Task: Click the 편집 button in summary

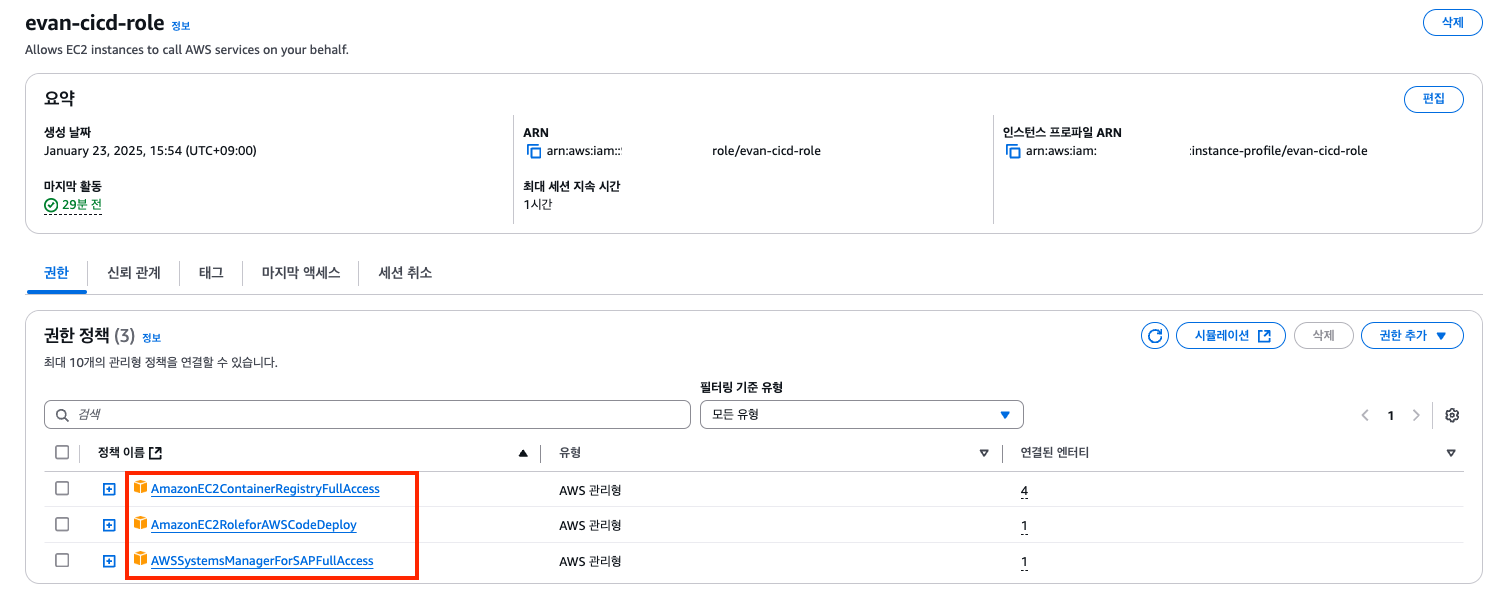Action: point(1434,99)
